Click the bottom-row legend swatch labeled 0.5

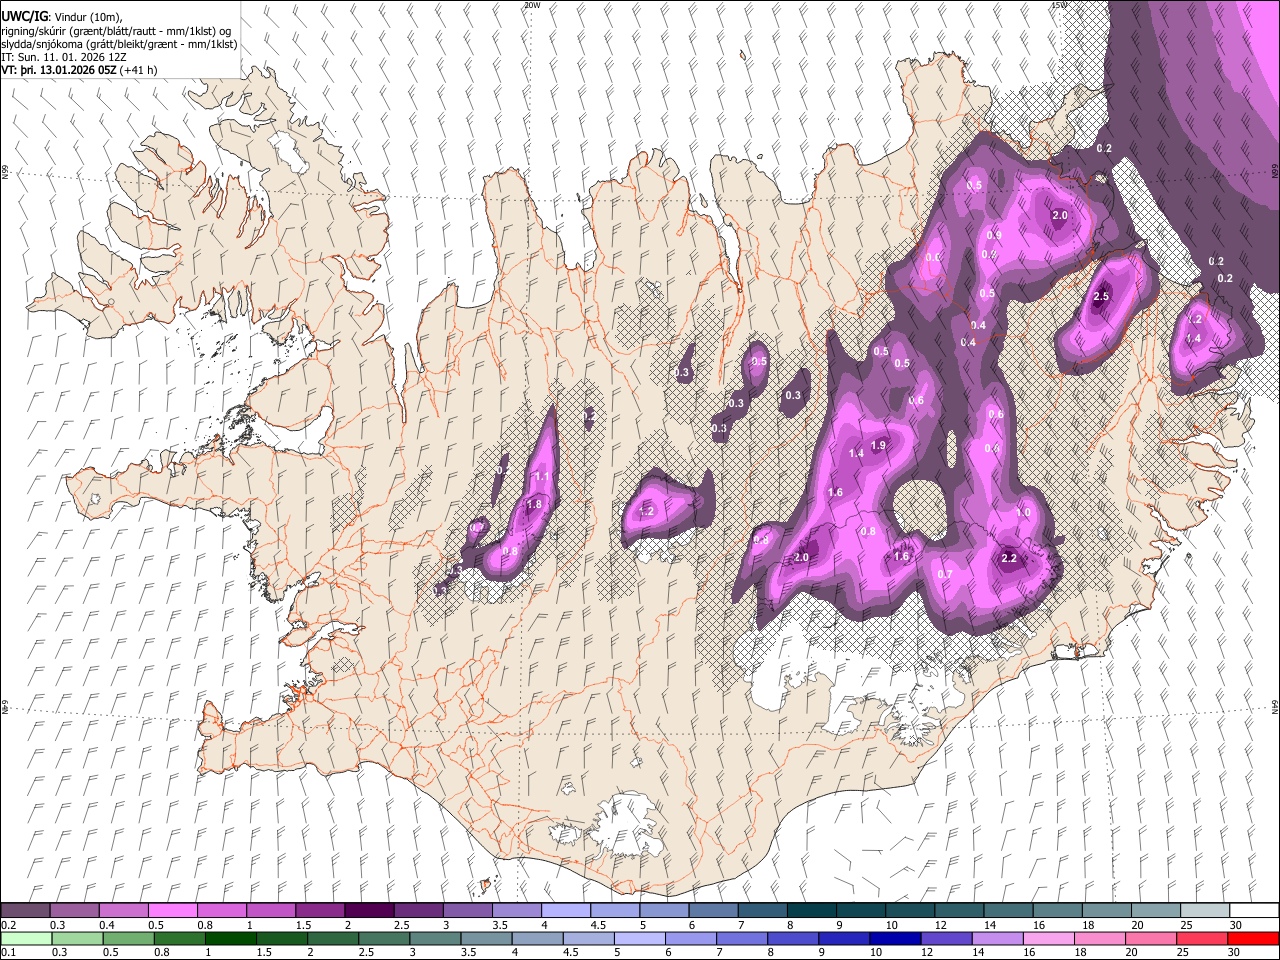pyautogui.click(x=128, y=938)
